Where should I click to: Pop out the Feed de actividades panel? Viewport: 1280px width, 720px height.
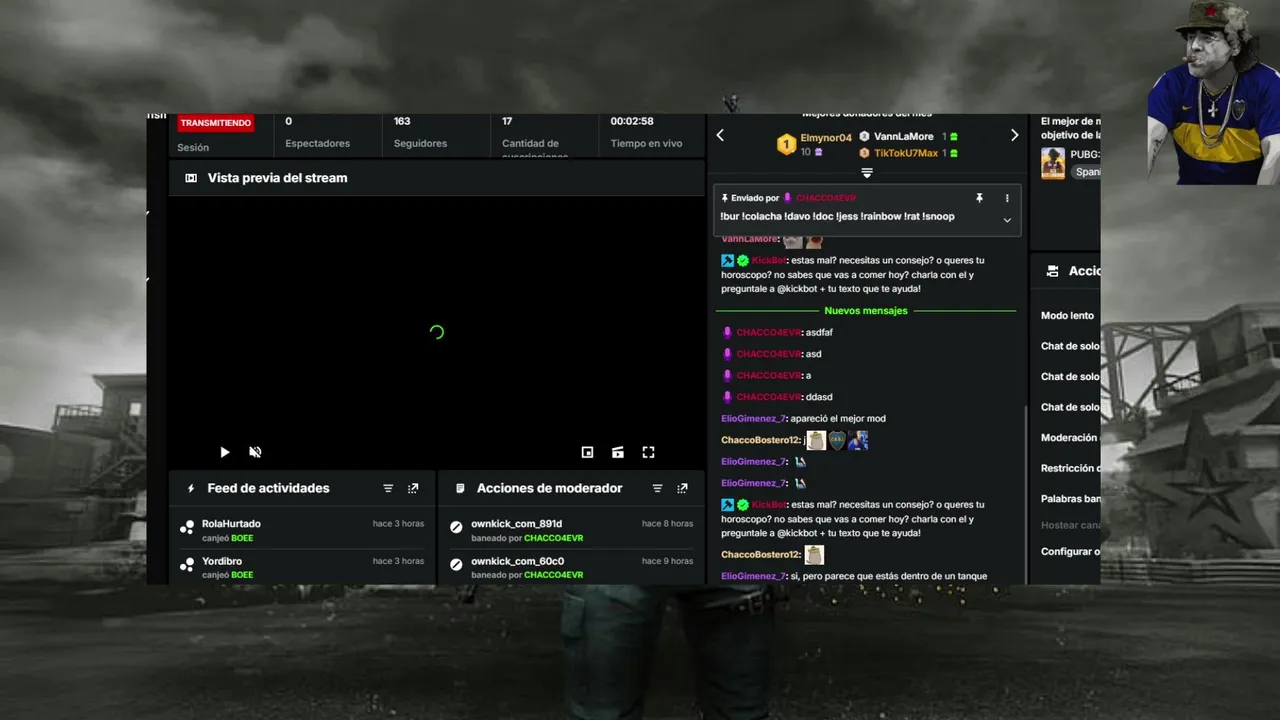(x=413, y=488)
